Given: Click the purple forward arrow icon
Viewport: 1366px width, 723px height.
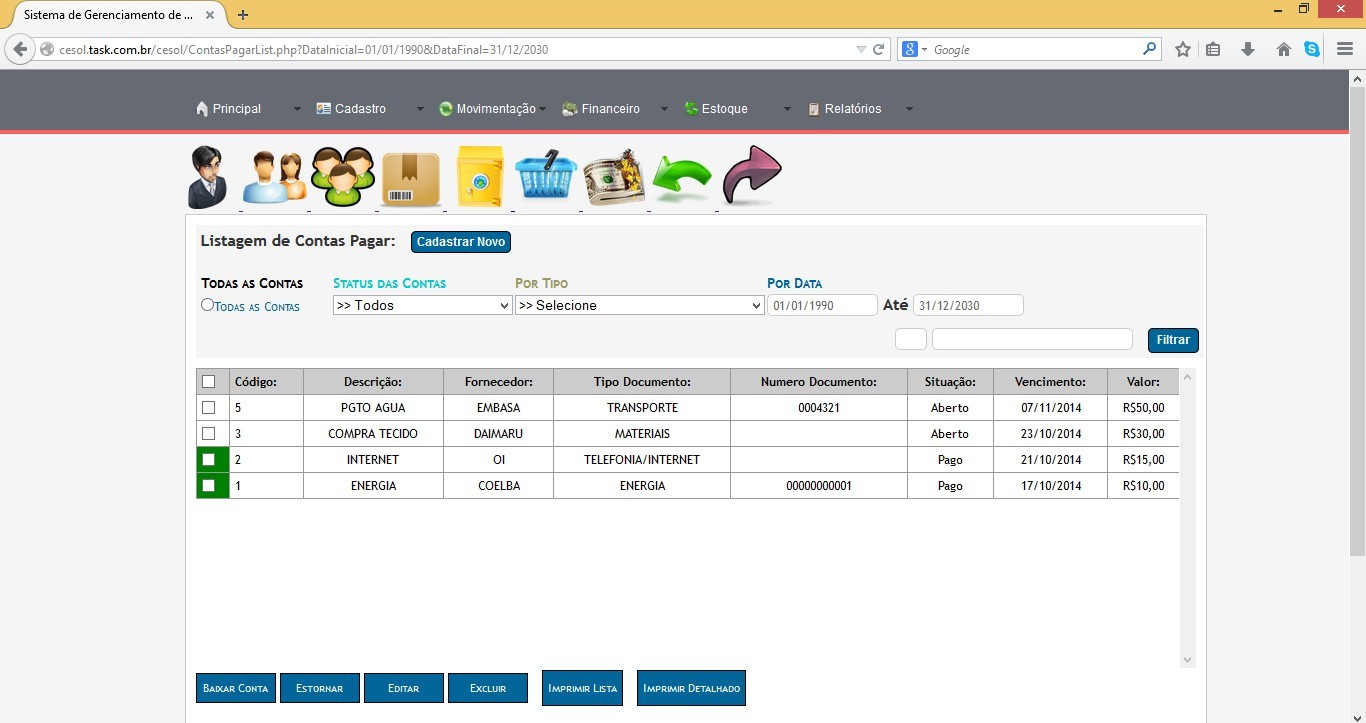Looking at the screenshot, I should (751, 175).
